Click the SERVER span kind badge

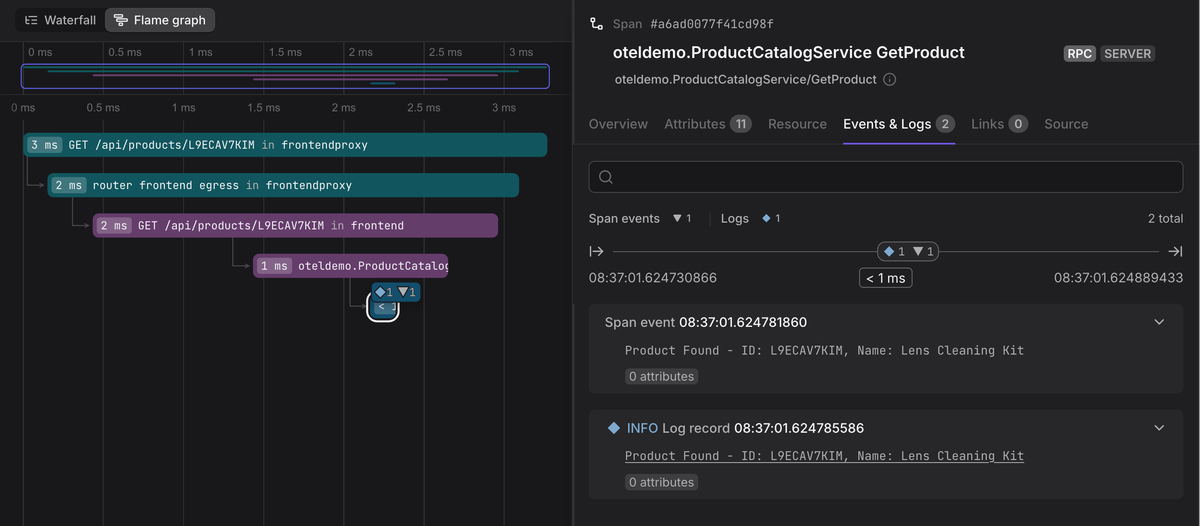tap(1127, 54)
